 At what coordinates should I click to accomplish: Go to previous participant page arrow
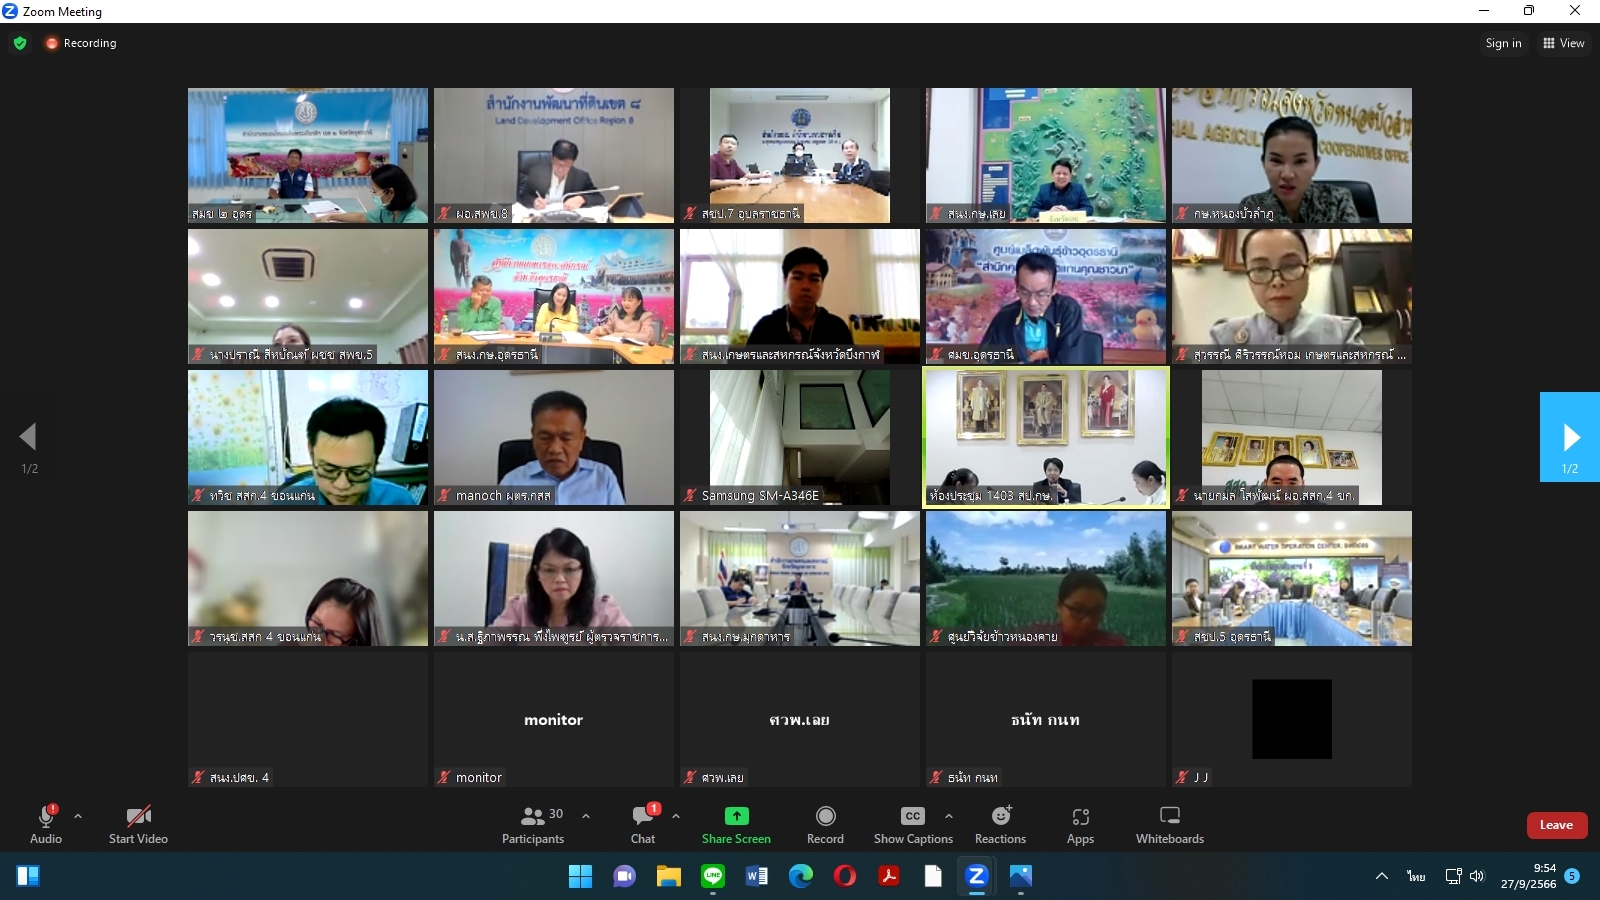28,436
